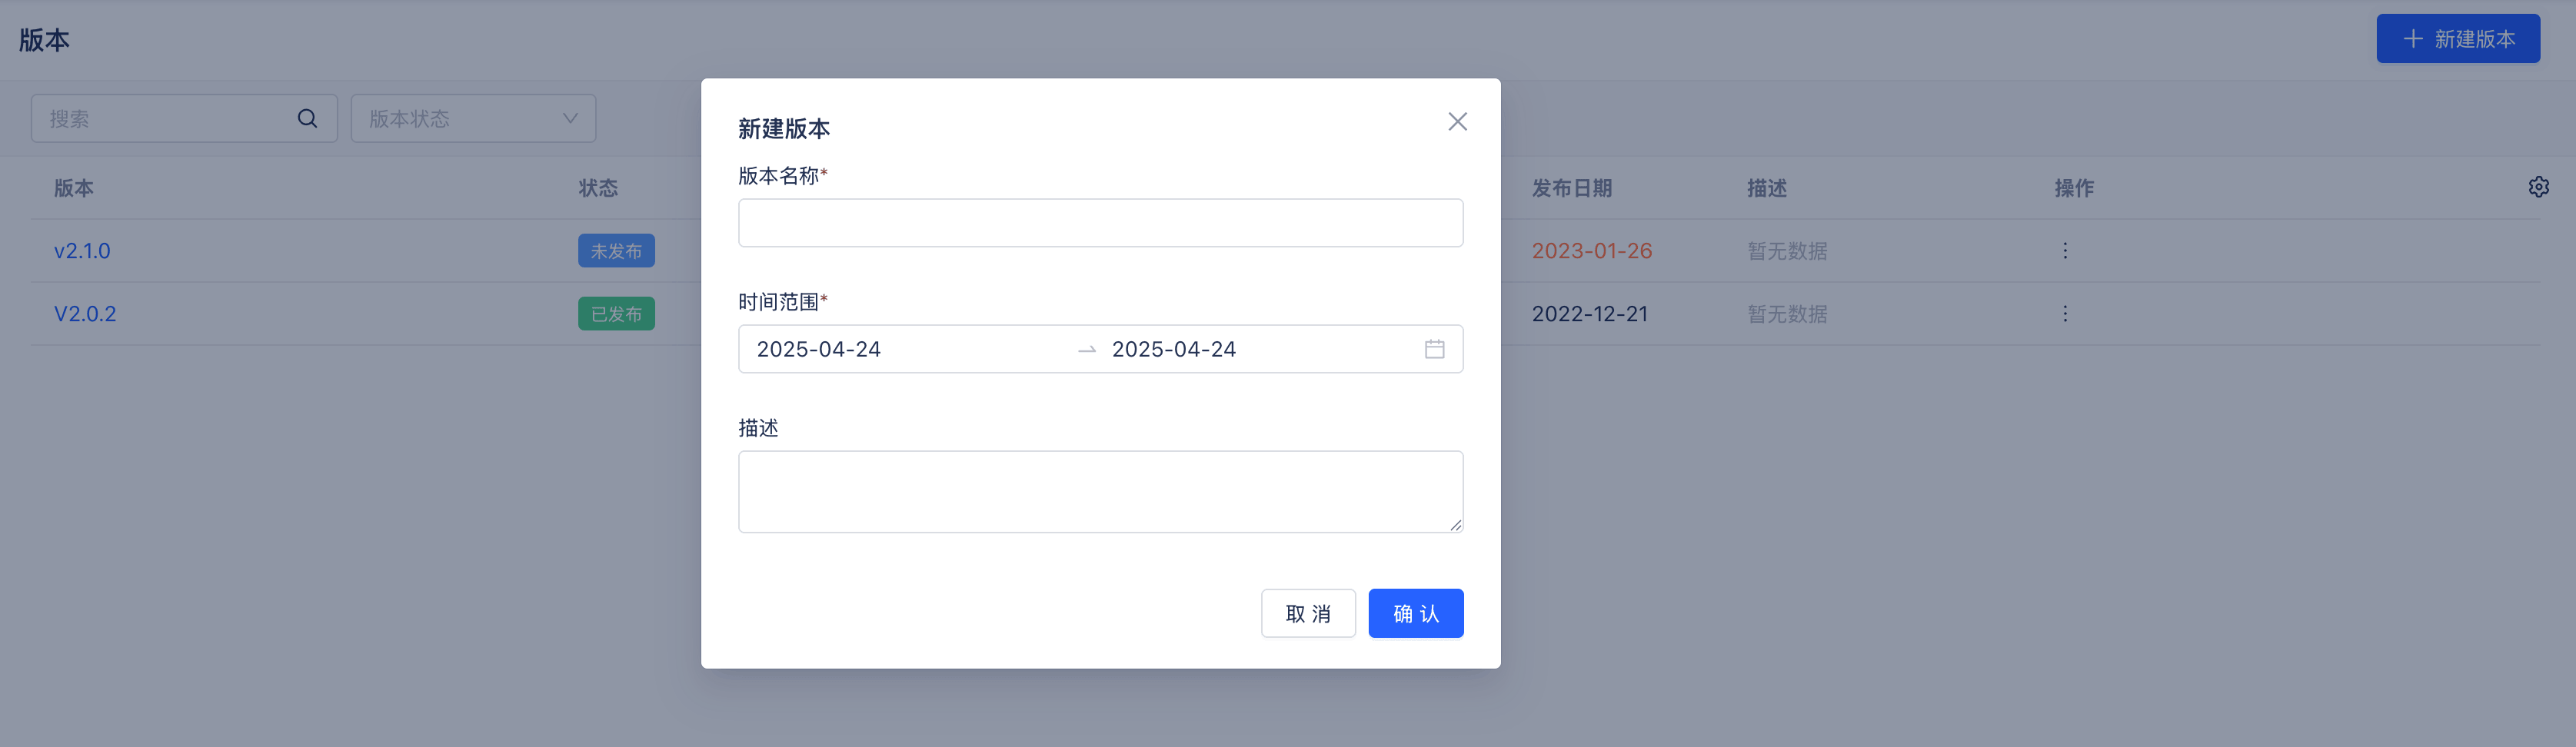Click the 搜索 search input box
The height and width of the screenshot is (747, 2576).
(165, 119)
